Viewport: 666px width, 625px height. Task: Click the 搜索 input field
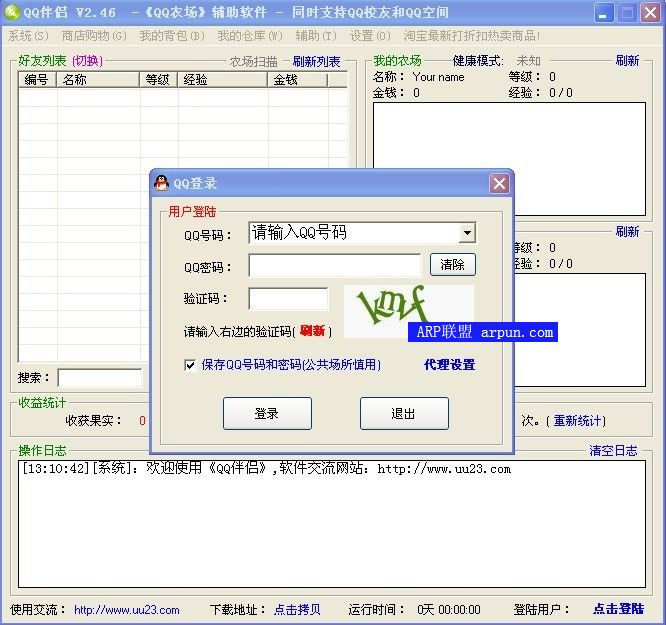pyautogui.click(x=100, y=378)
